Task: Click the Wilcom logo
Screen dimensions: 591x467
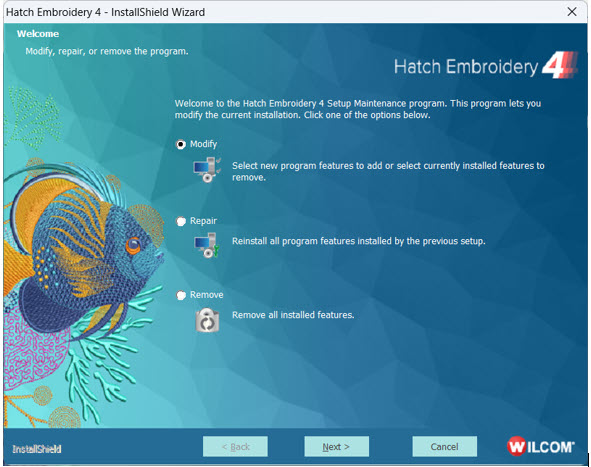Action: pyautogui.click(x=540, y=447)
